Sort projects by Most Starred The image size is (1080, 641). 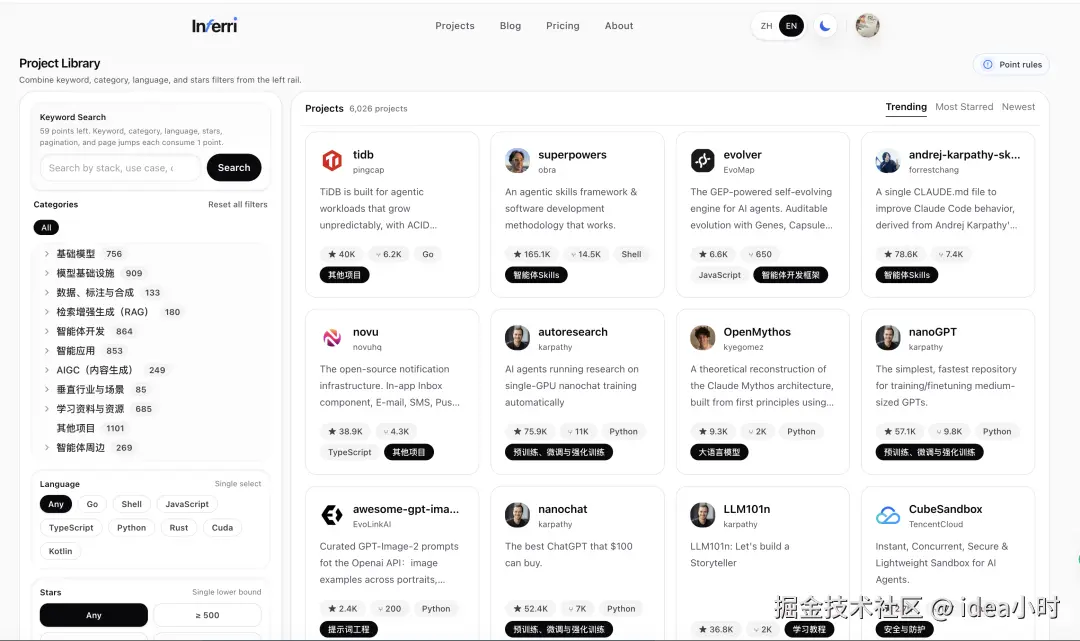pyautogui.click(x=964, y=107)
